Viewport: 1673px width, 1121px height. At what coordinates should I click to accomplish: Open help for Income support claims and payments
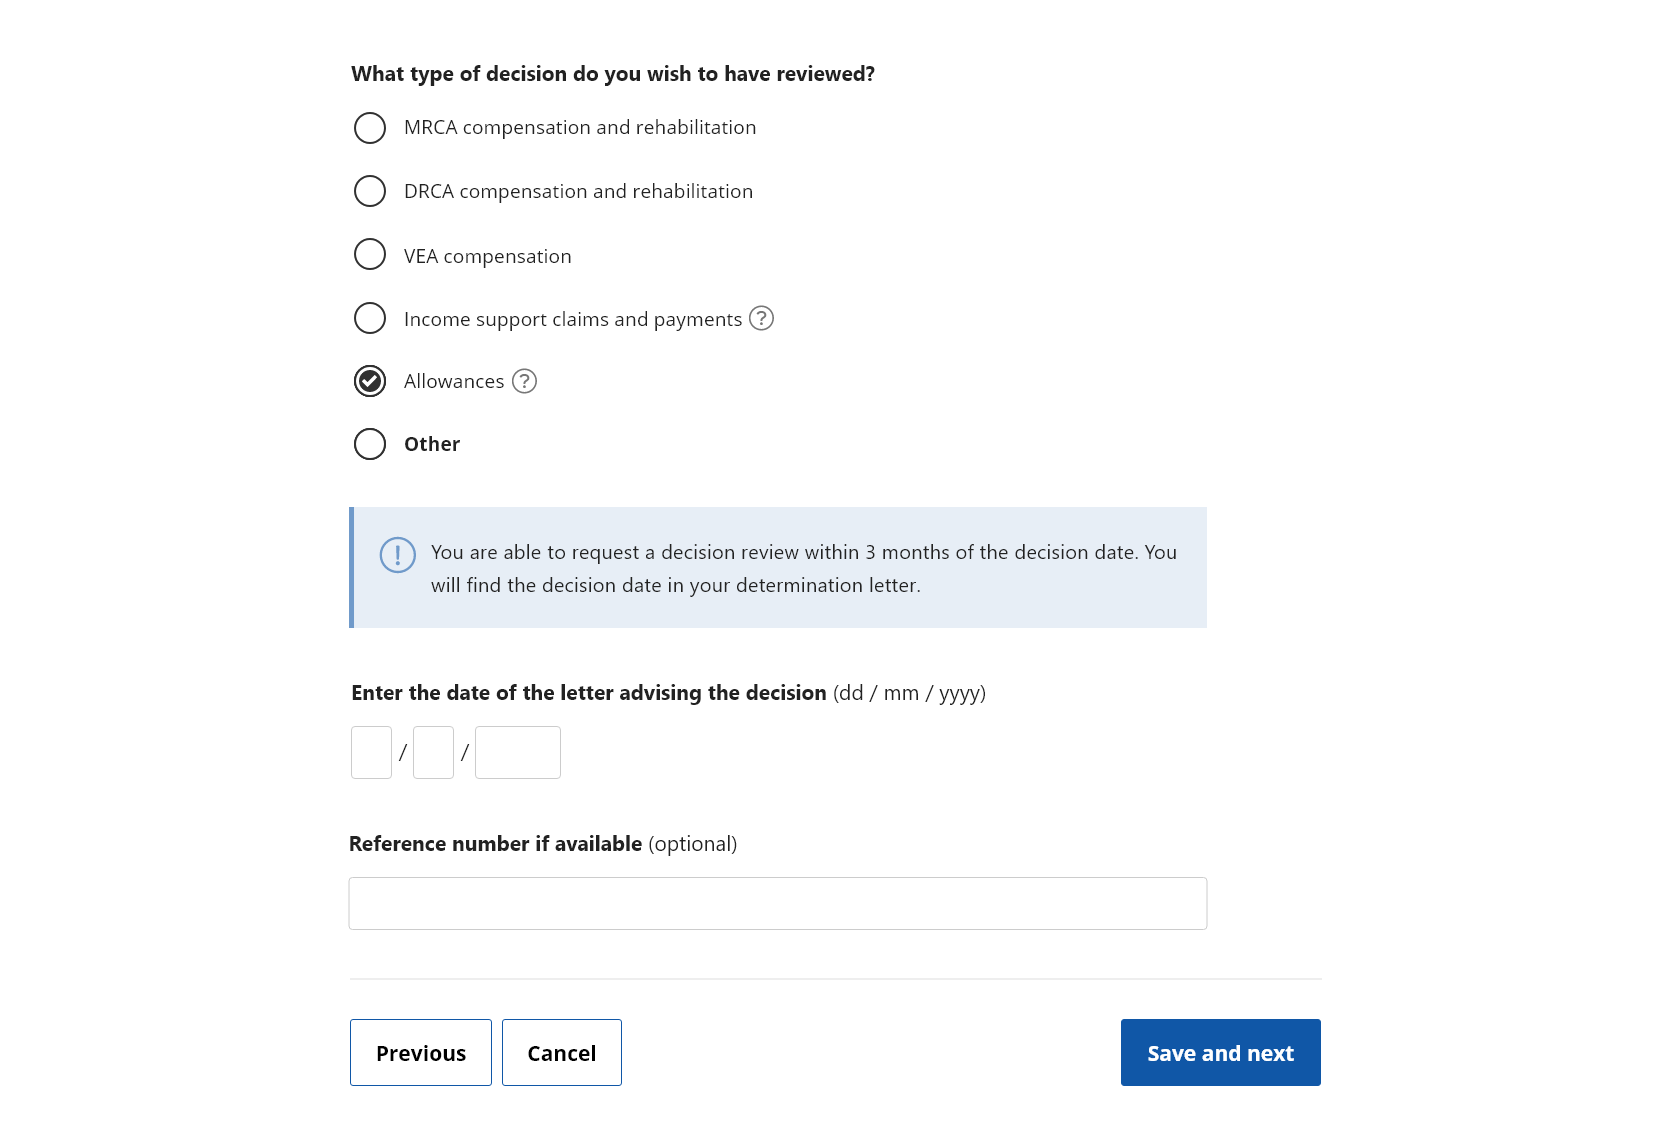761,318
